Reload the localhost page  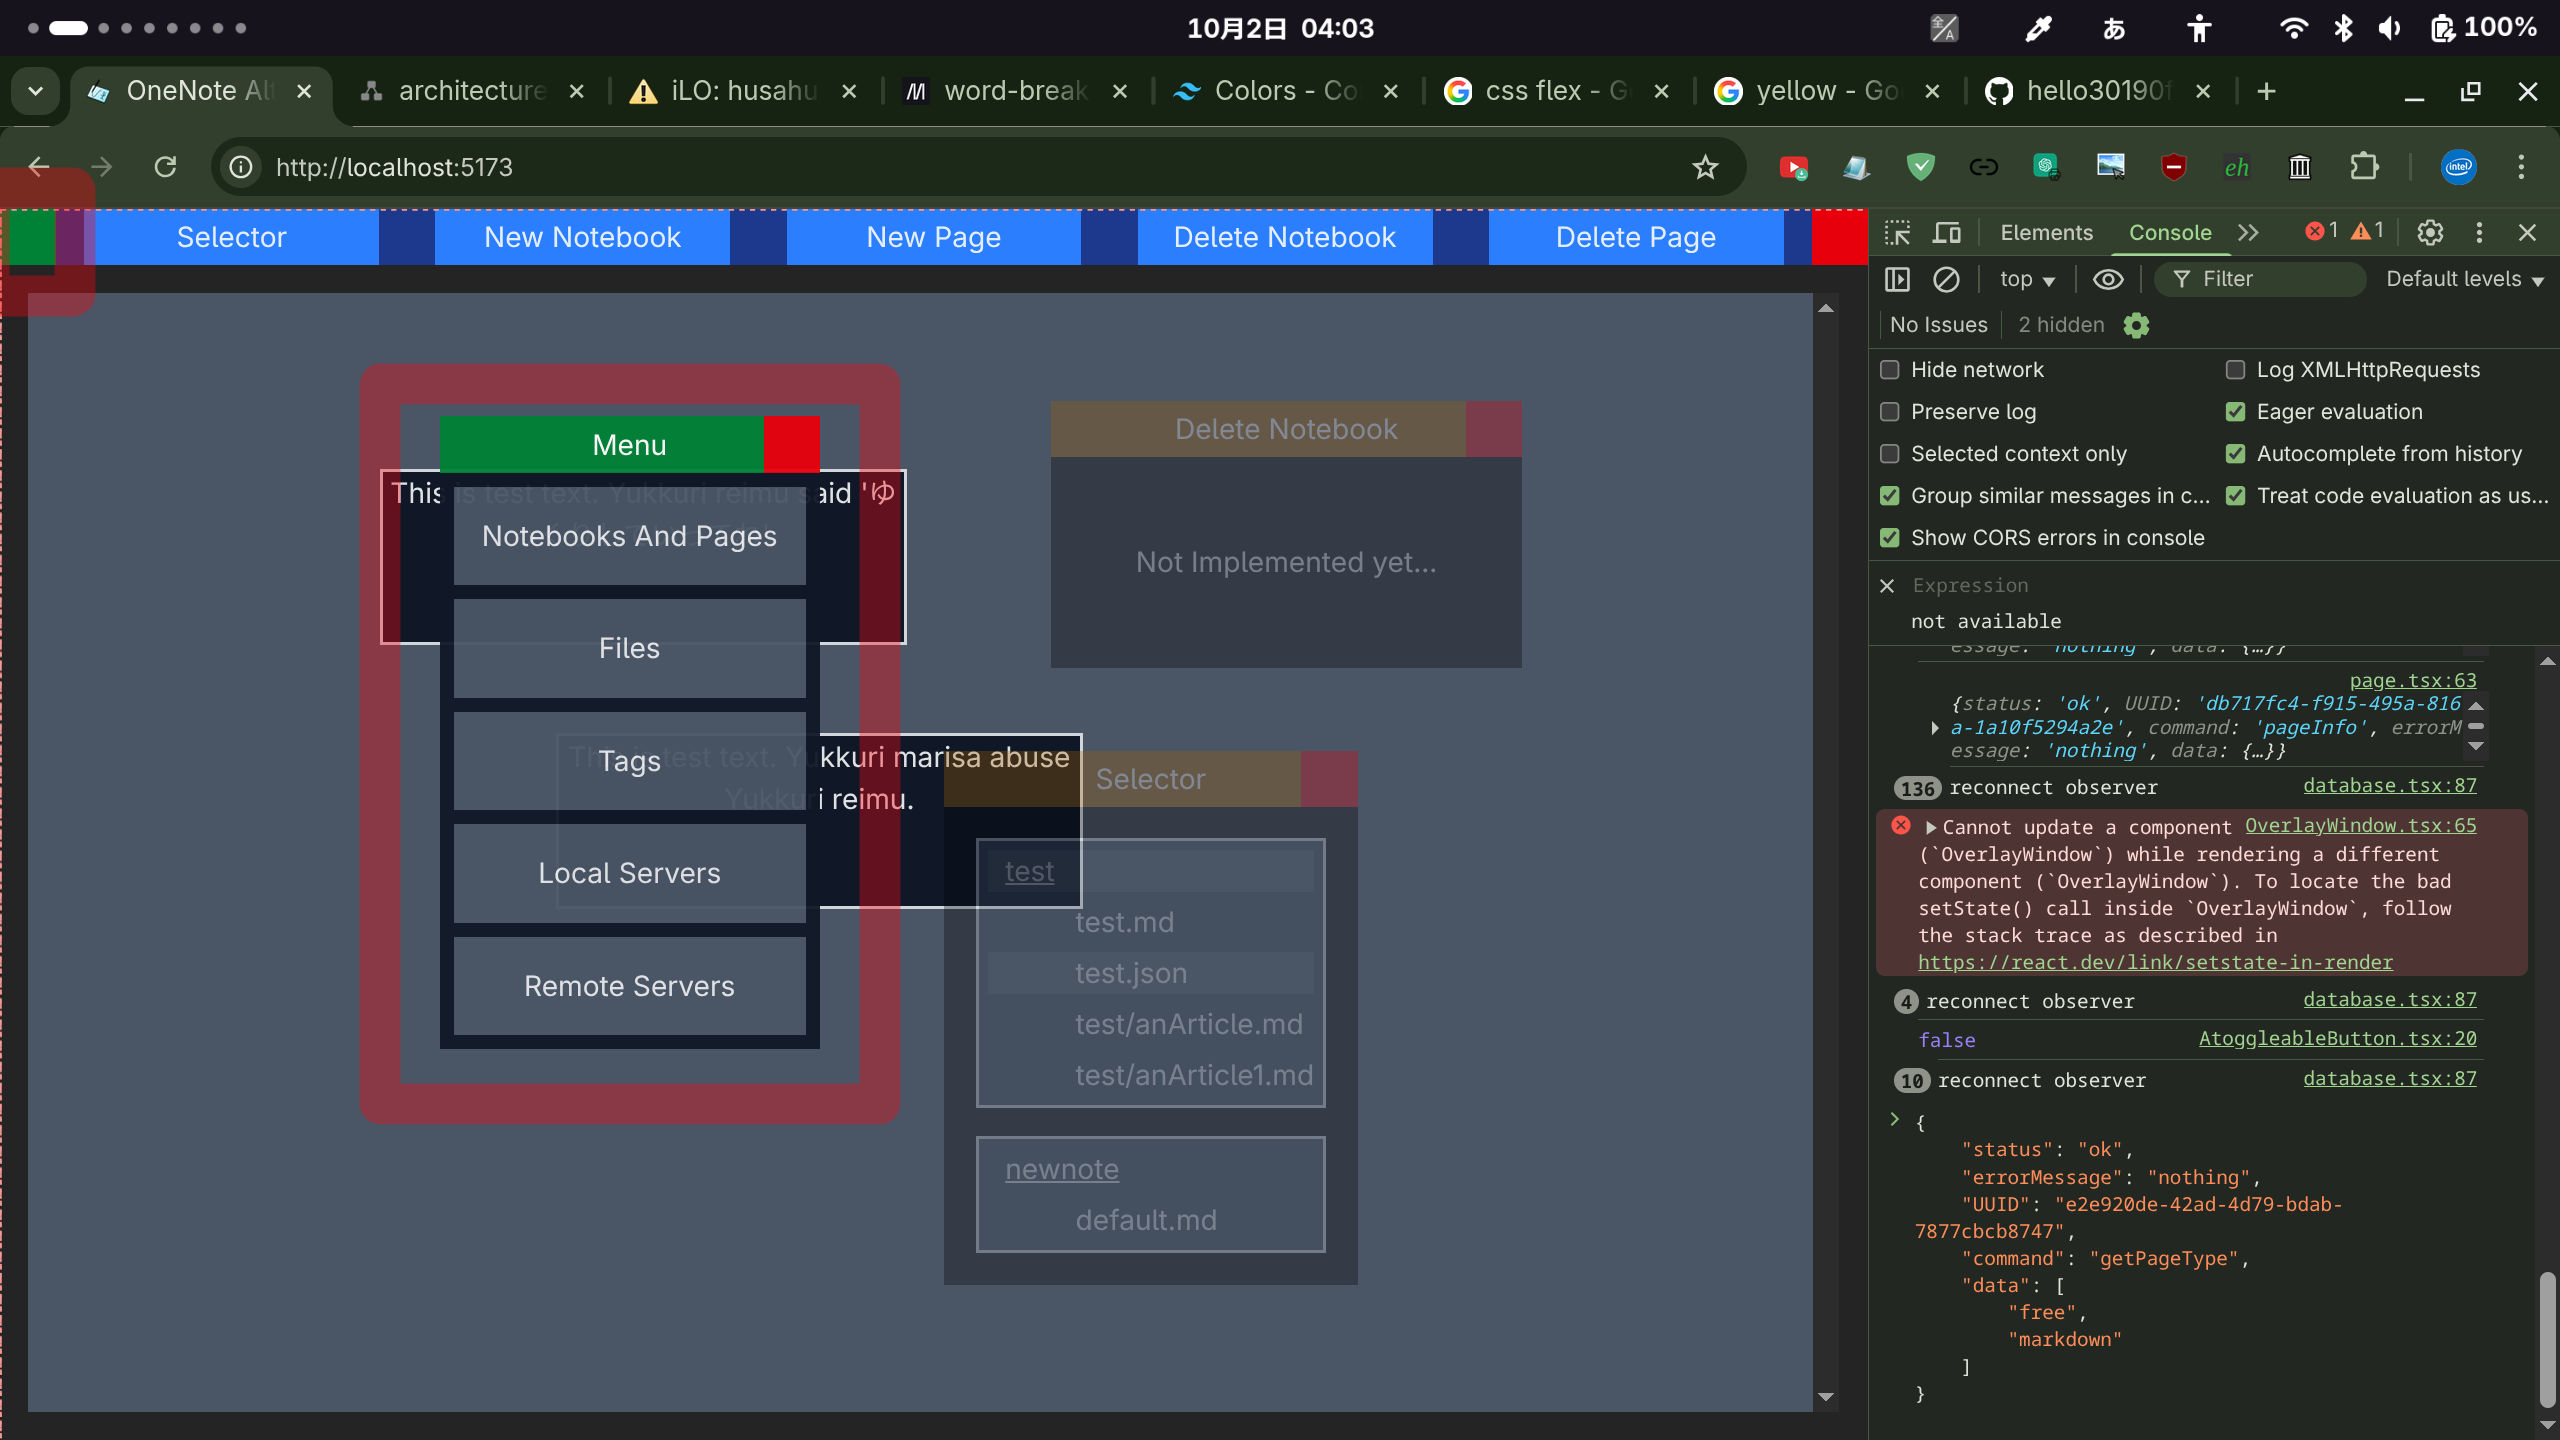166,167
